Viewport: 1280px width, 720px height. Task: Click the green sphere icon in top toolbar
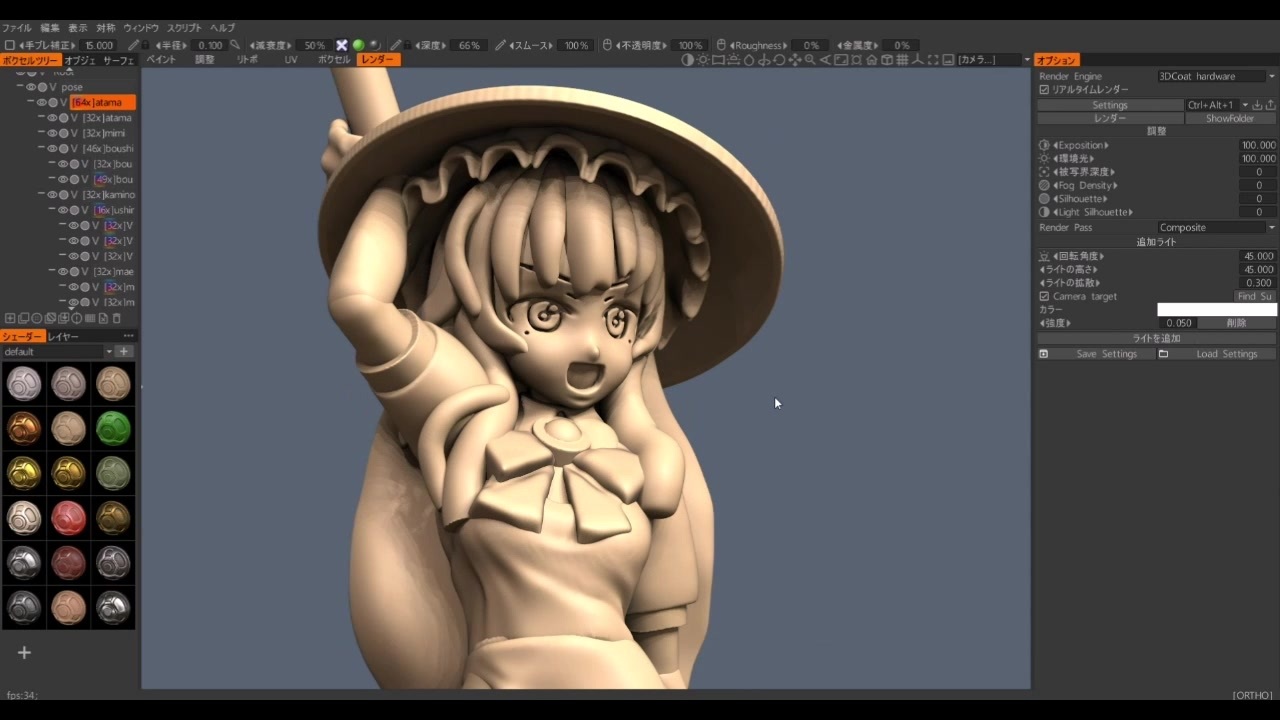pyautogui.click(x=358, y=45)
